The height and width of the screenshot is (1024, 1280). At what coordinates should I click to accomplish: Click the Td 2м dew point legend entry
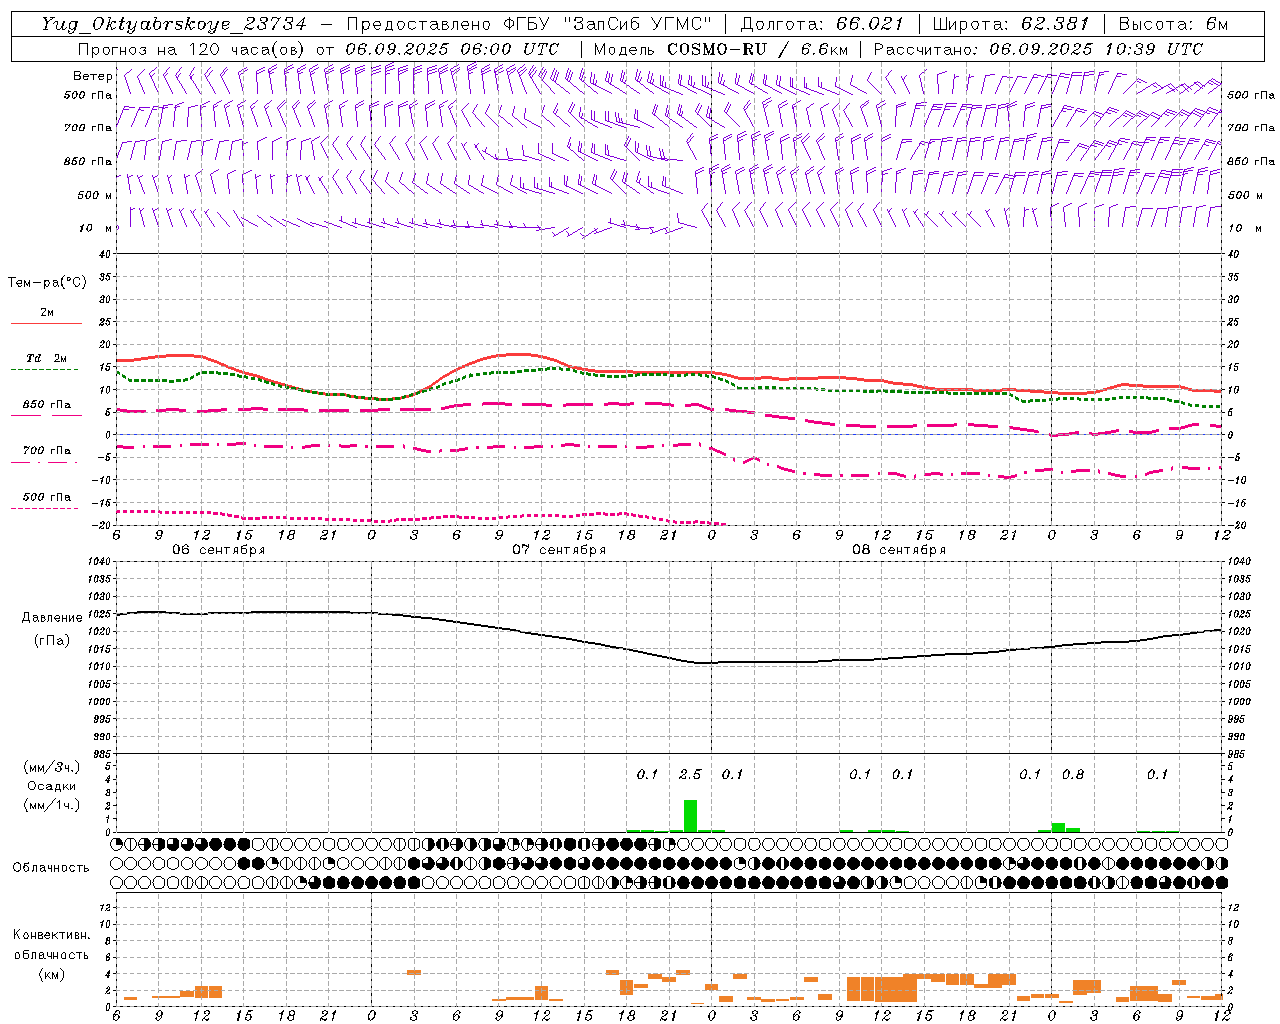[47, 358]
